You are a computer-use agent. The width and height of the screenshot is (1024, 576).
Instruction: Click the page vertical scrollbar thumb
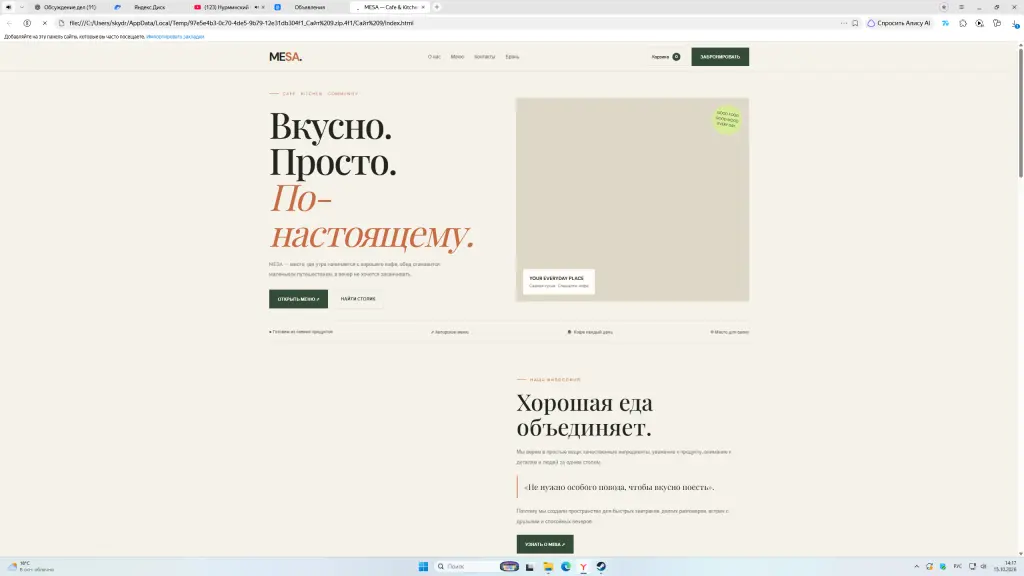1021,112
